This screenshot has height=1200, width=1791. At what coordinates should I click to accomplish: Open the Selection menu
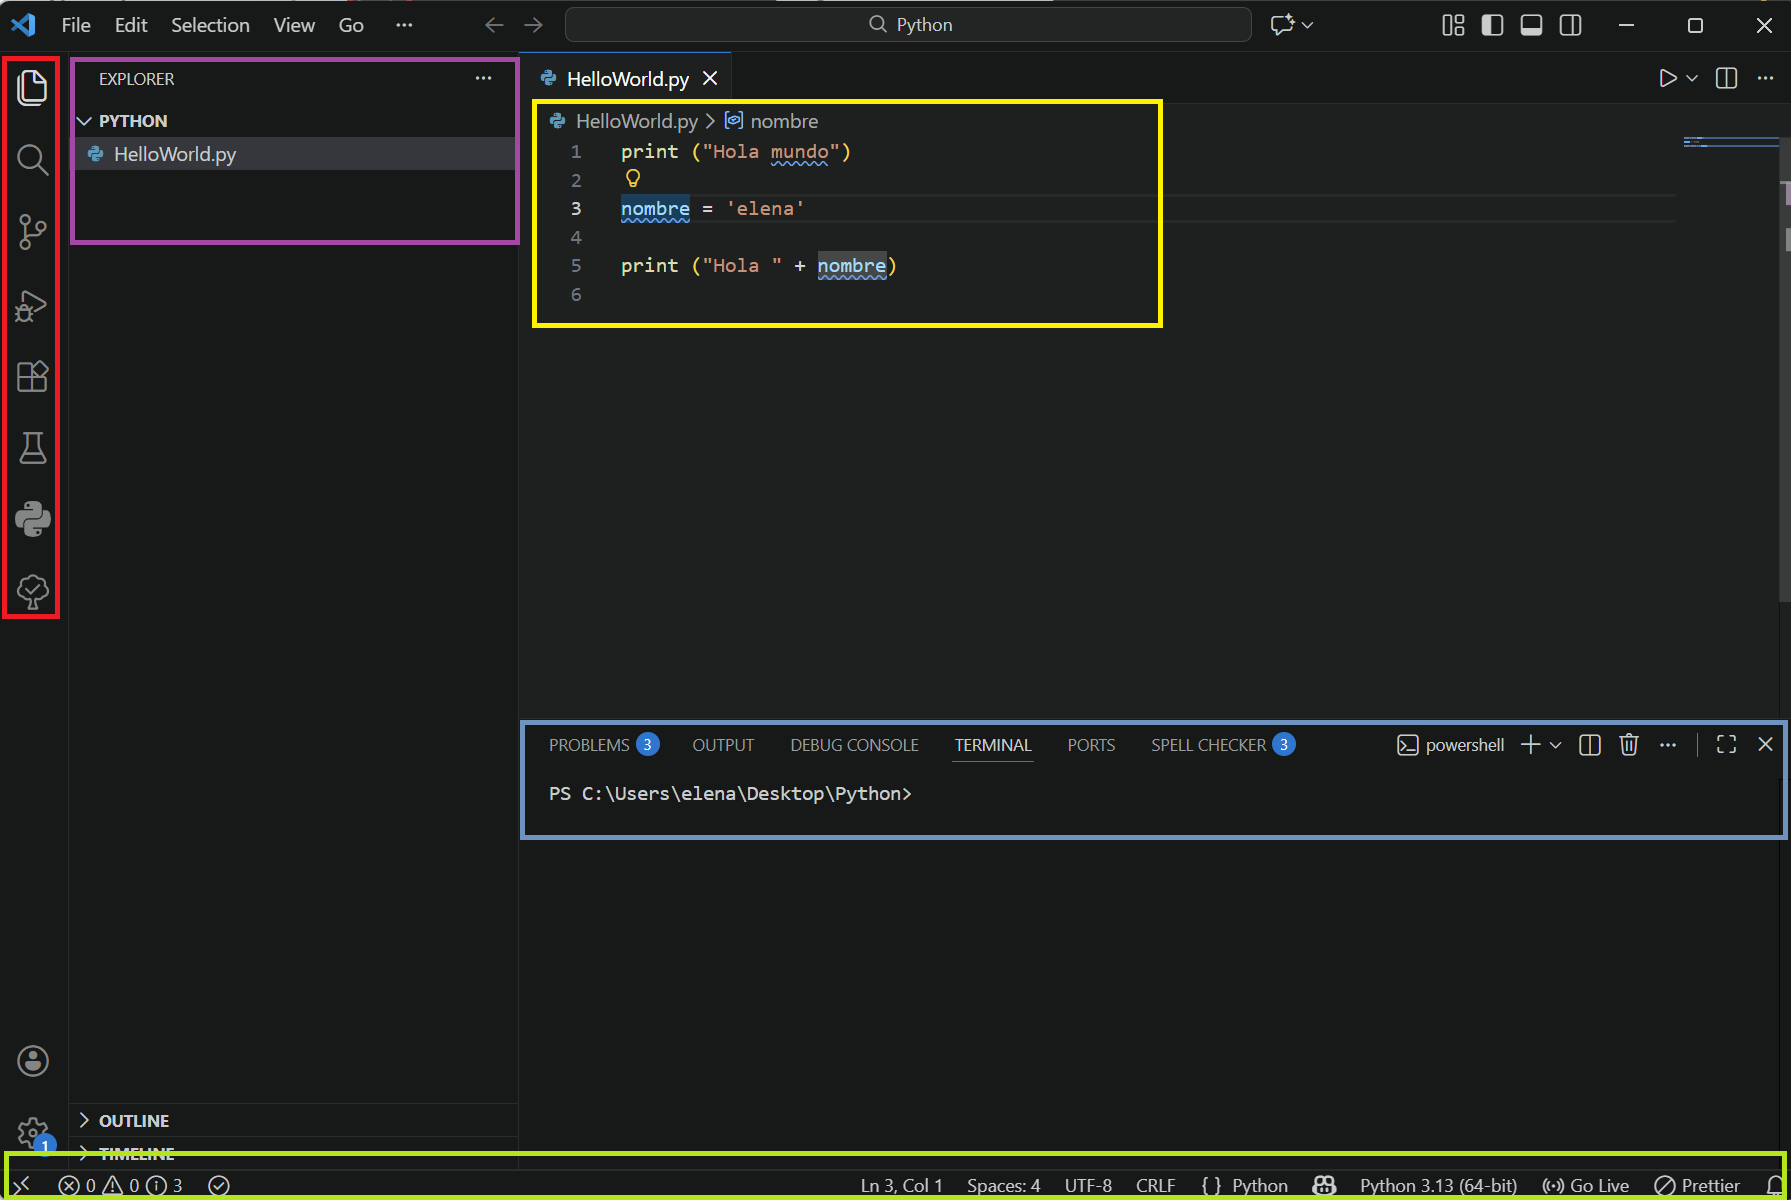click(x=210, y=25)
